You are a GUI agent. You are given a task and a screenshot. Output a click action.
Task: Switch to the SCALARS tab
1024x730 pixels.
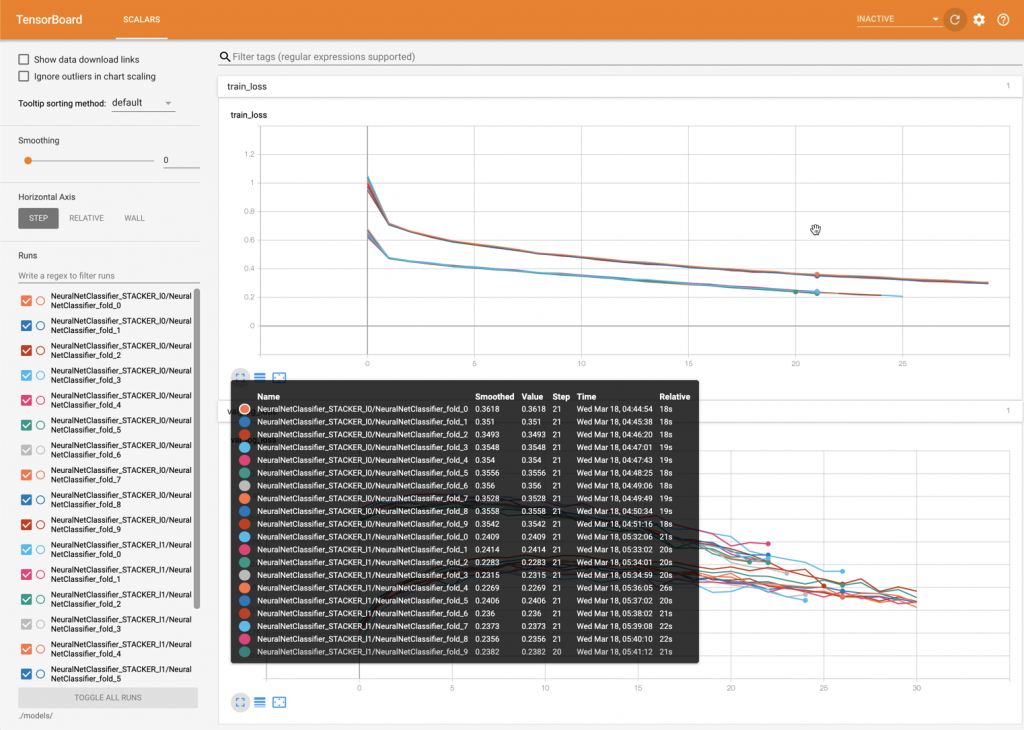141,19
